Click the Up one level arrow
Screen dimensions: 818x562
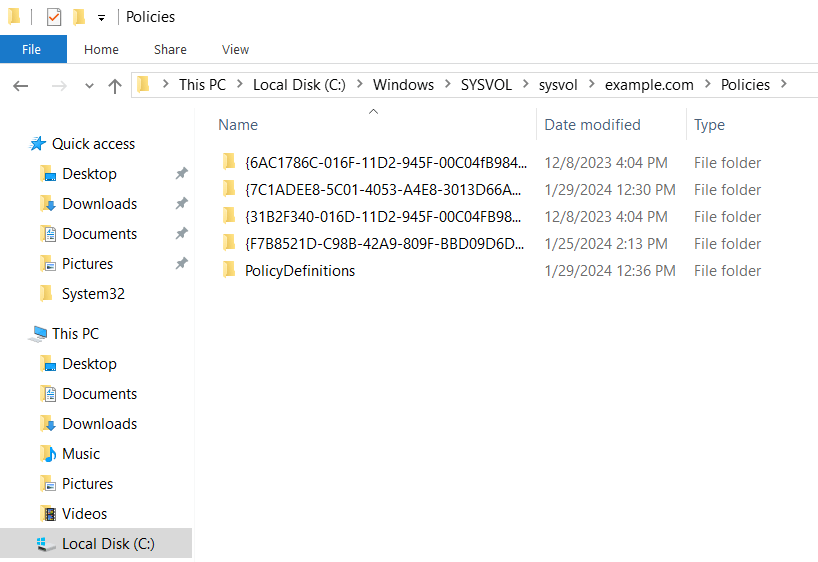pyautogui.click(x=115, y=85)
